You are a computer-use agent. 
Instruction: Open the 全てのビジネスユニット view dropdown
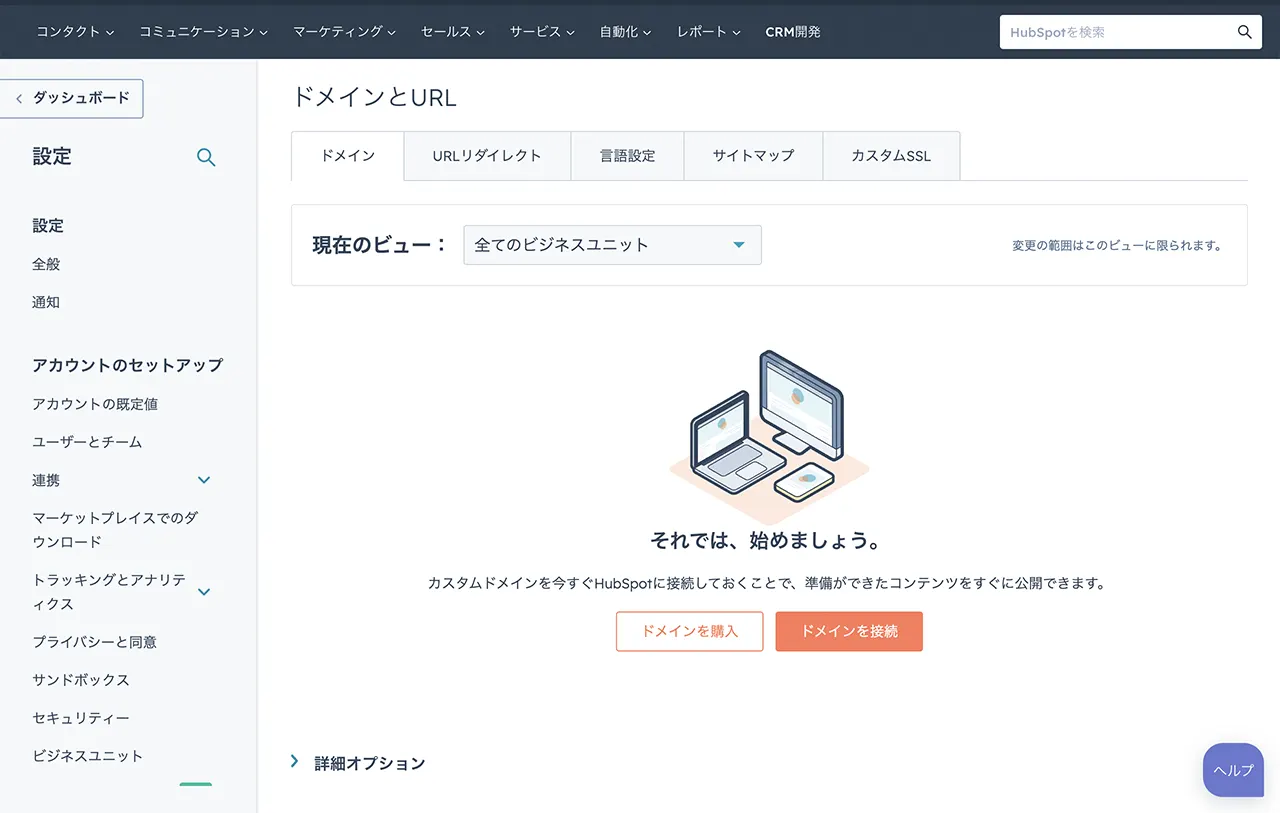coord(612,245)
